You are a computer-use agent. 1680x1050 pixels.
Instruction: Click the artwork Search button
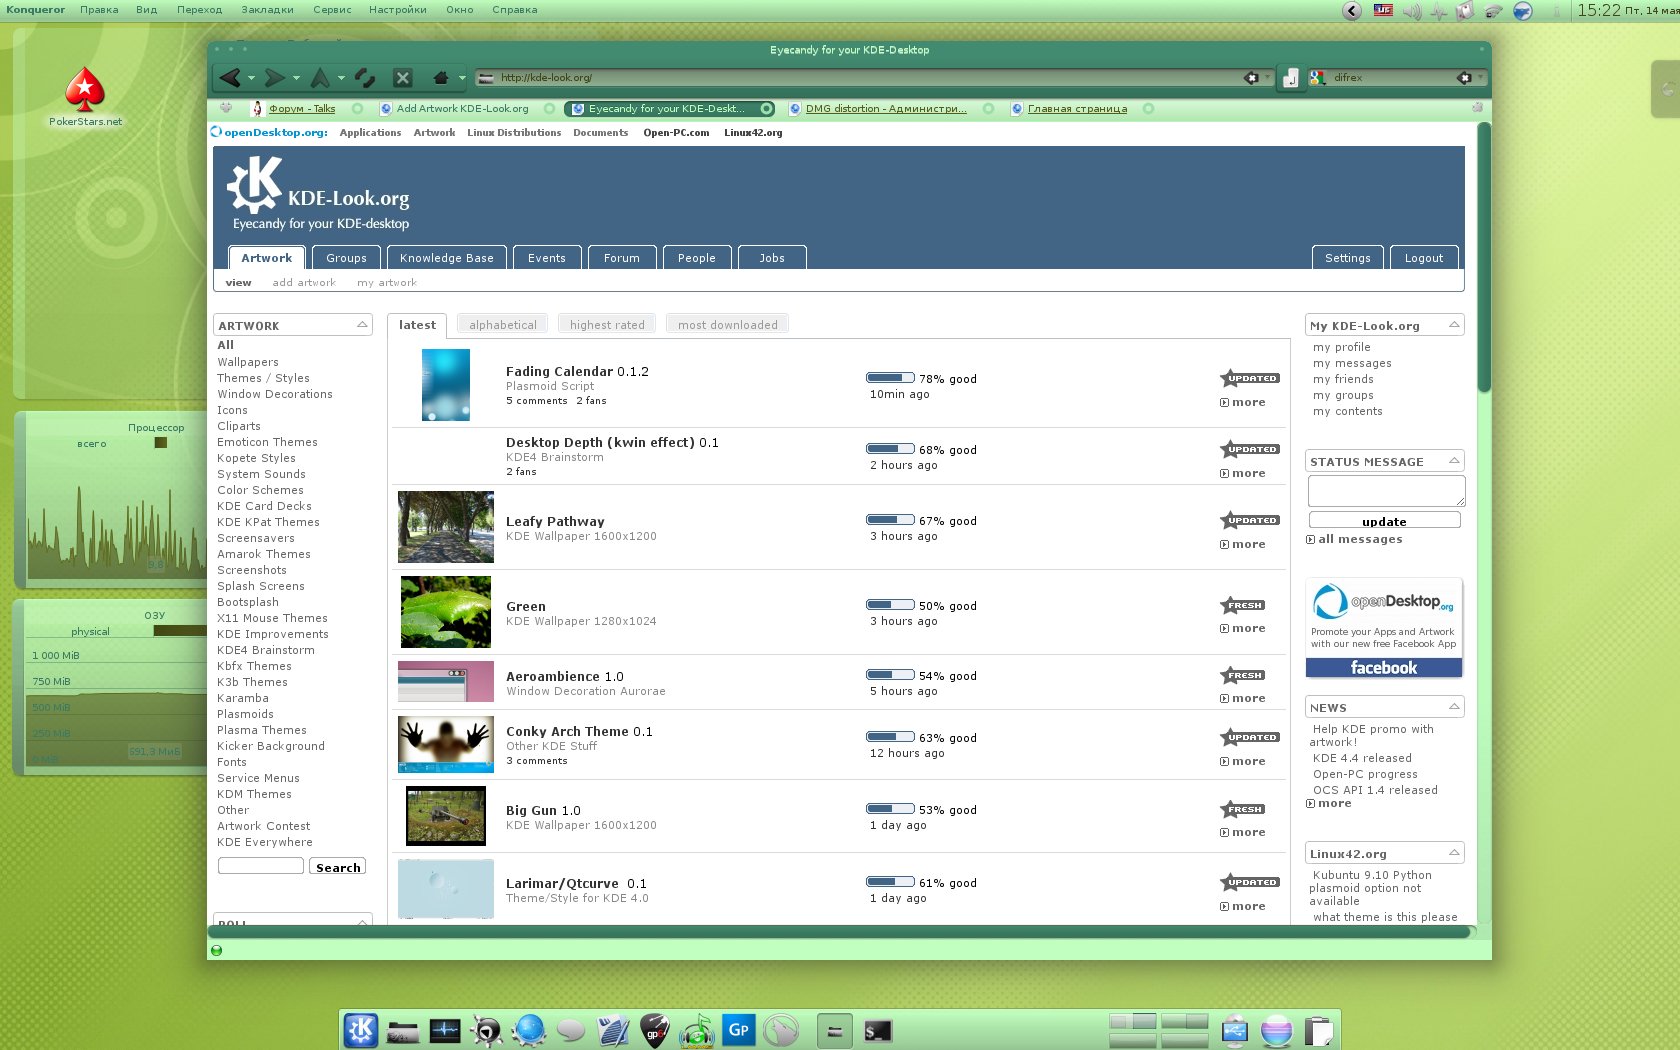338,867
